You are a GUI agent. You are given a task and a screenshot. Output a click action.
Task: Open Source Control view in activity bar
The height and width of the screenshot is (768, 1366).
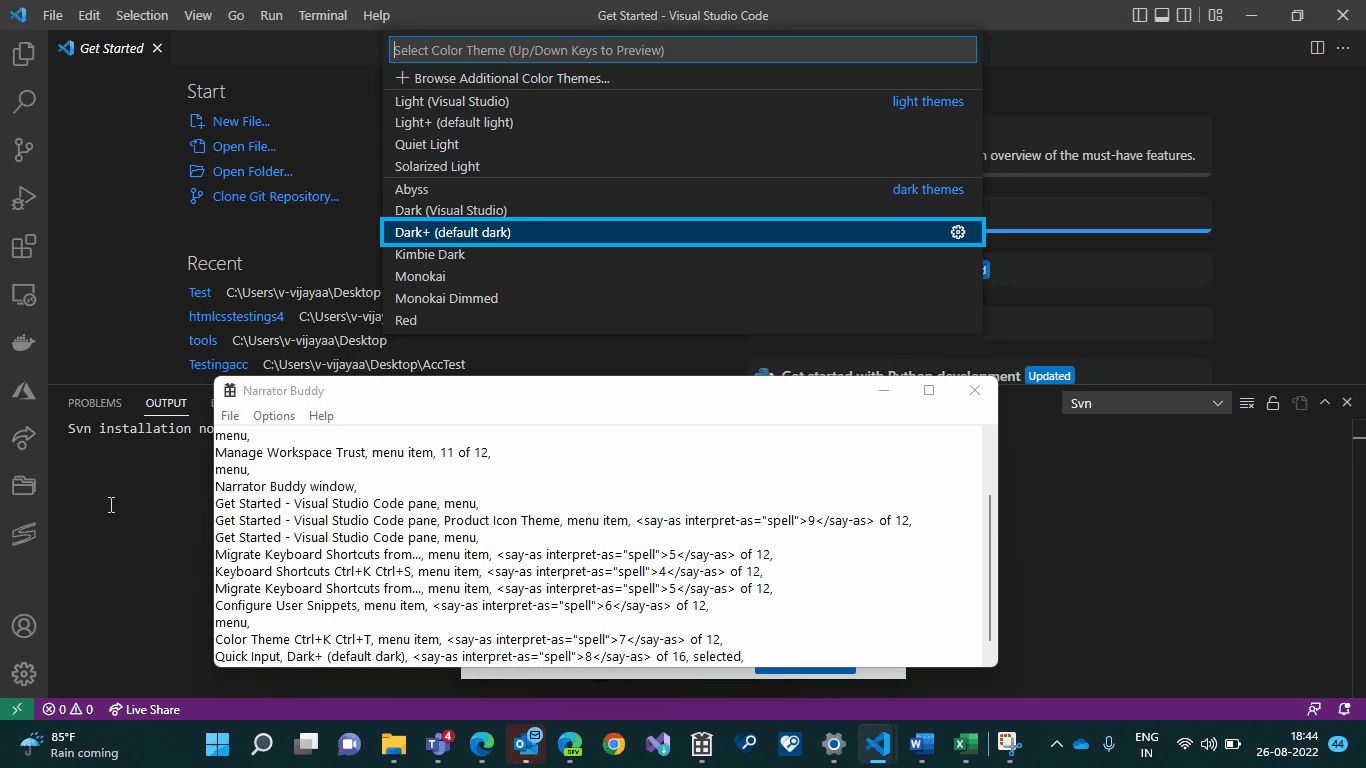tap(24, 149)
